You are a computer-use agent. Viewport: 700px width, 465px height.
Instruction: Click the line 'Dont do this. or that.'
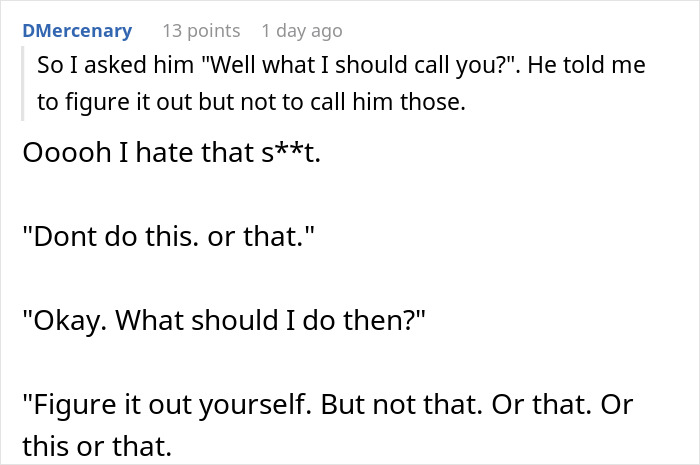[168, 236]
